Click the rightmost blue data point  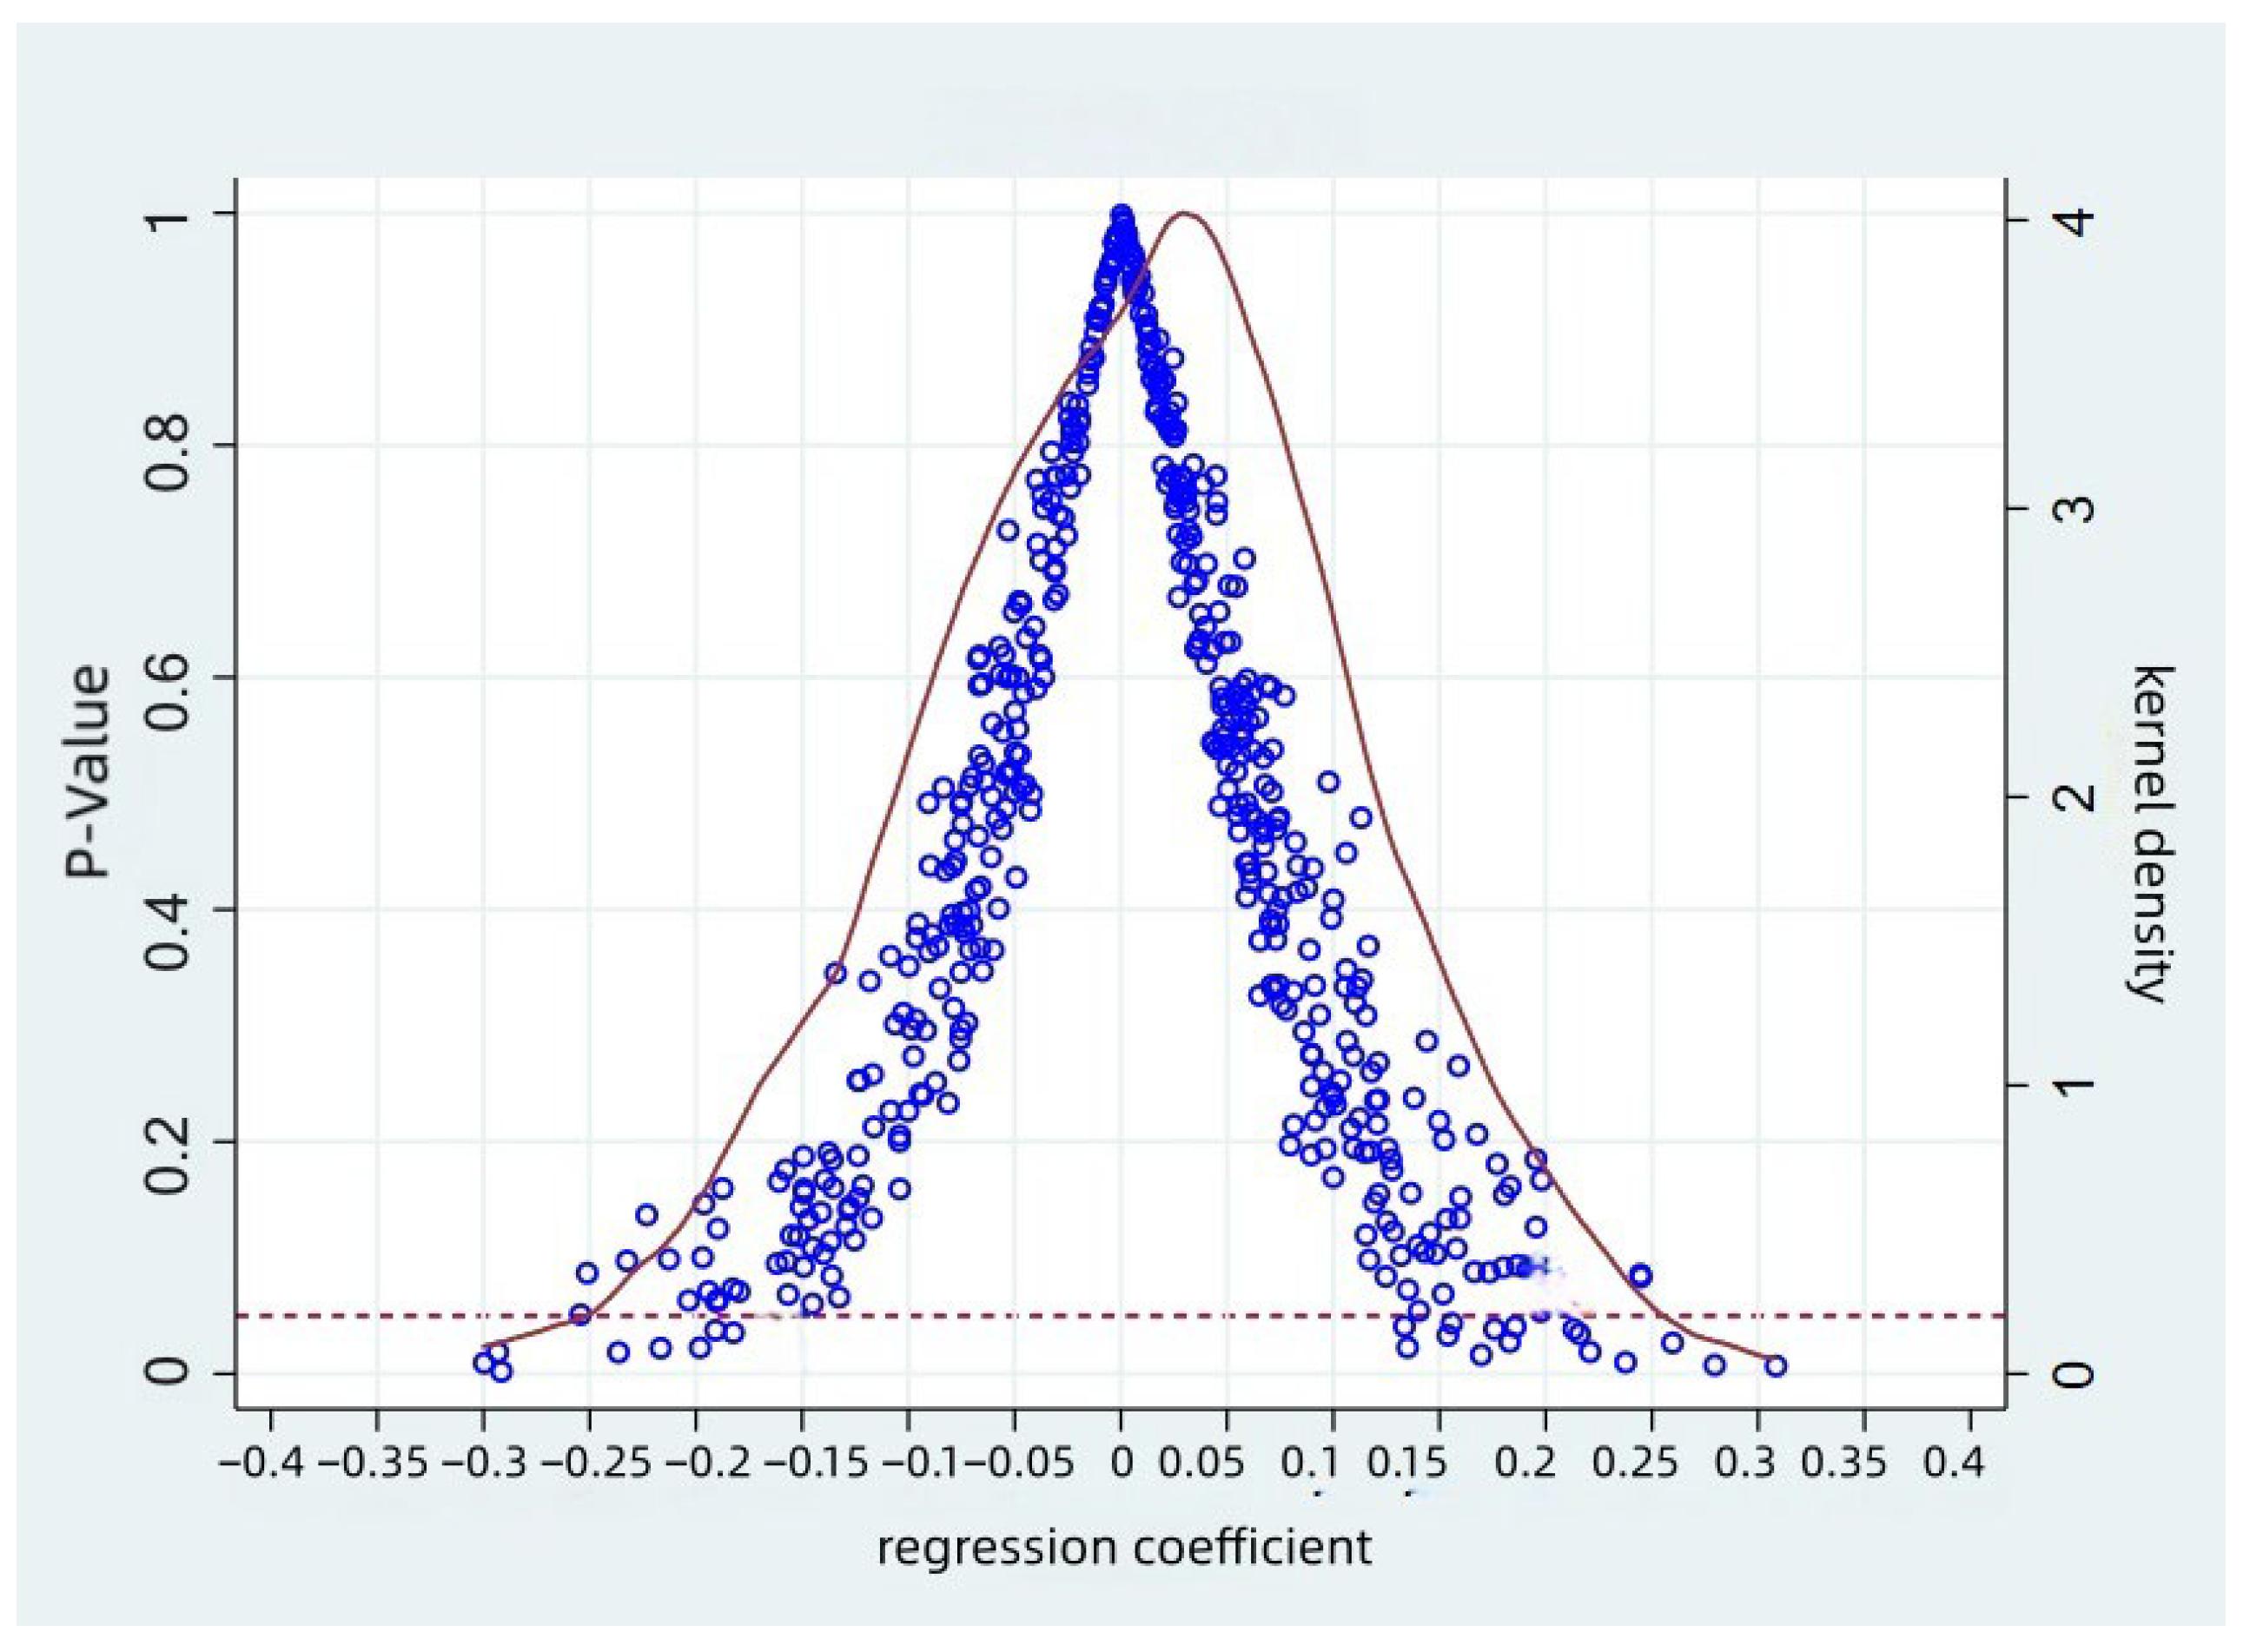[1775, 1366]
